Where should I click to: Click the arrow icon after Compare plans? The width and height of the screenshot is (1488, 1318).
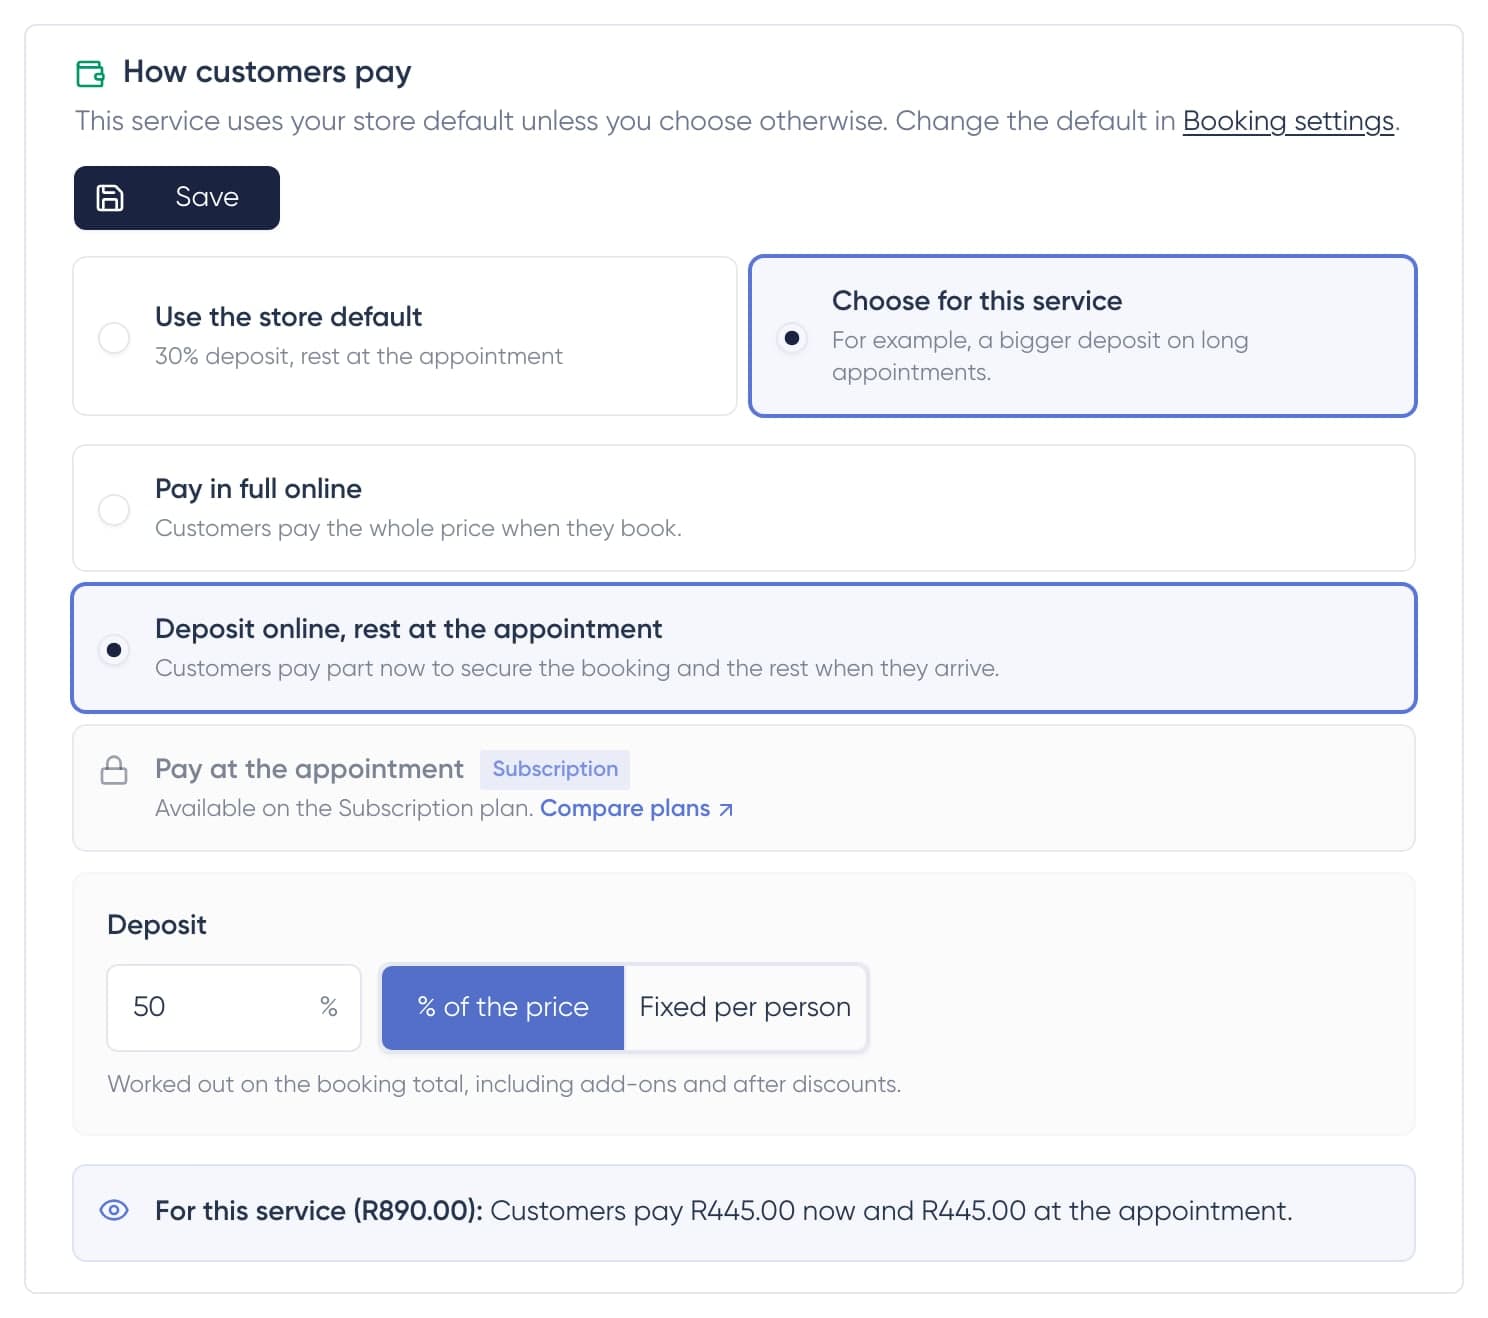tap(726, 809)
